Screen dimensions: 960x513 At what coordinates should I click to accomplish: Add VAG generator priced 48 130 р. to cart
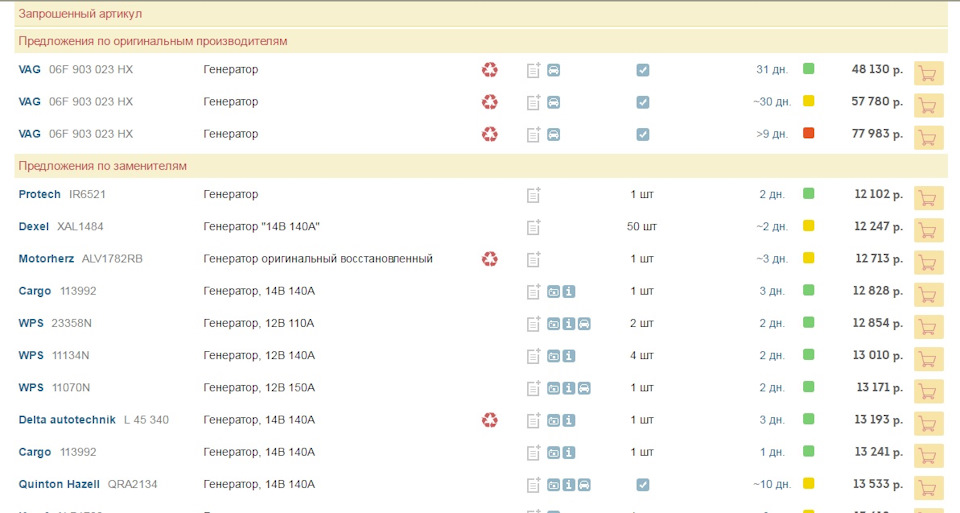tap(928, 73)
